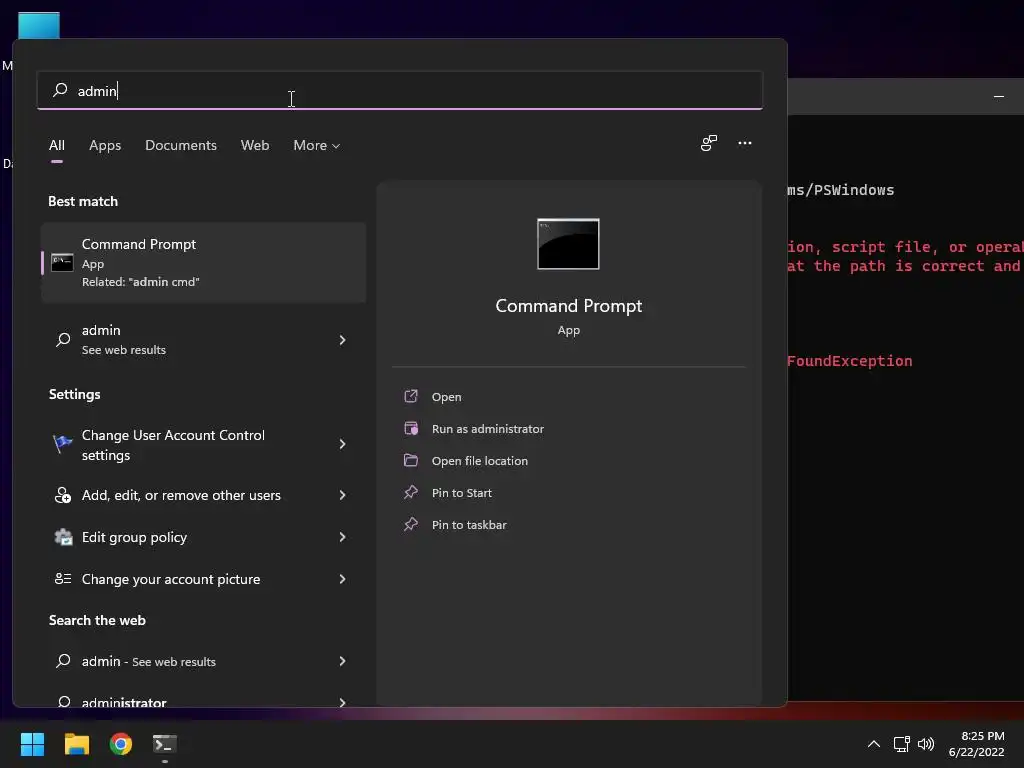Choose Pin to Start

[x=461, y=492]
